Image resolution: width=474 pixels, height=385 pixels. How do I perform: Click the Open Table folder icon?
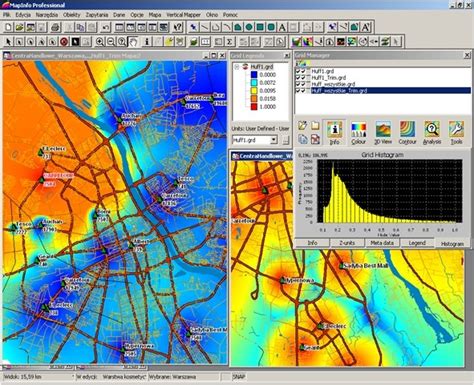pyautogui.click(x=20, y=27)
